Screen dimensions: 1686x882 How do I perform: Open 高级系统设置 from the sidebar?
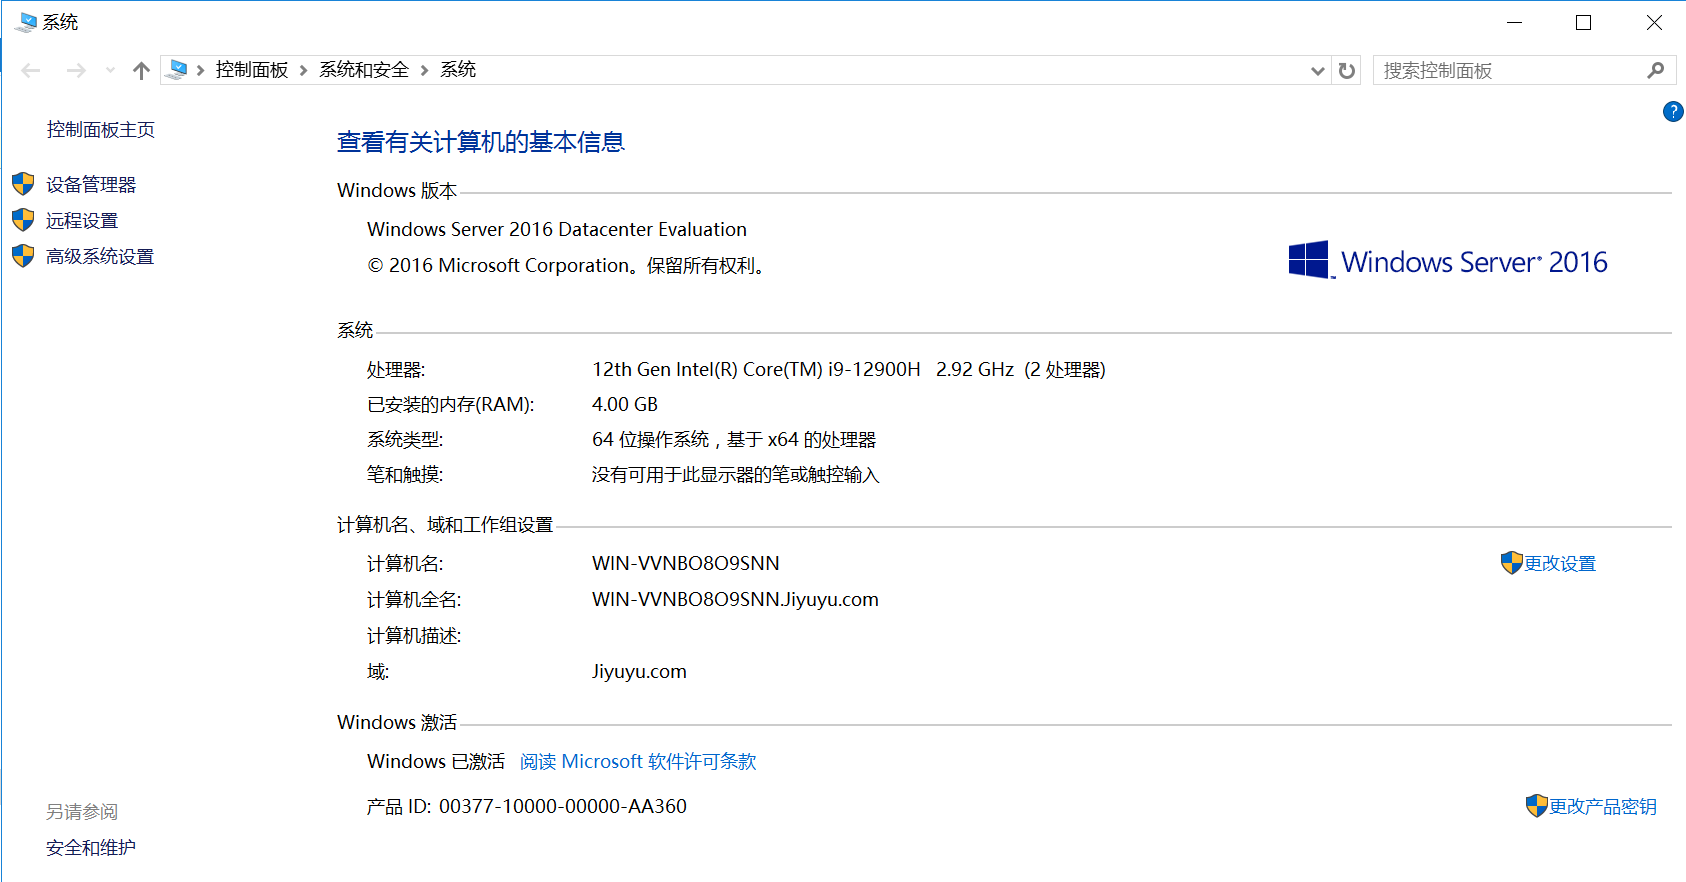pyautogui.click(x=100, y=257)
